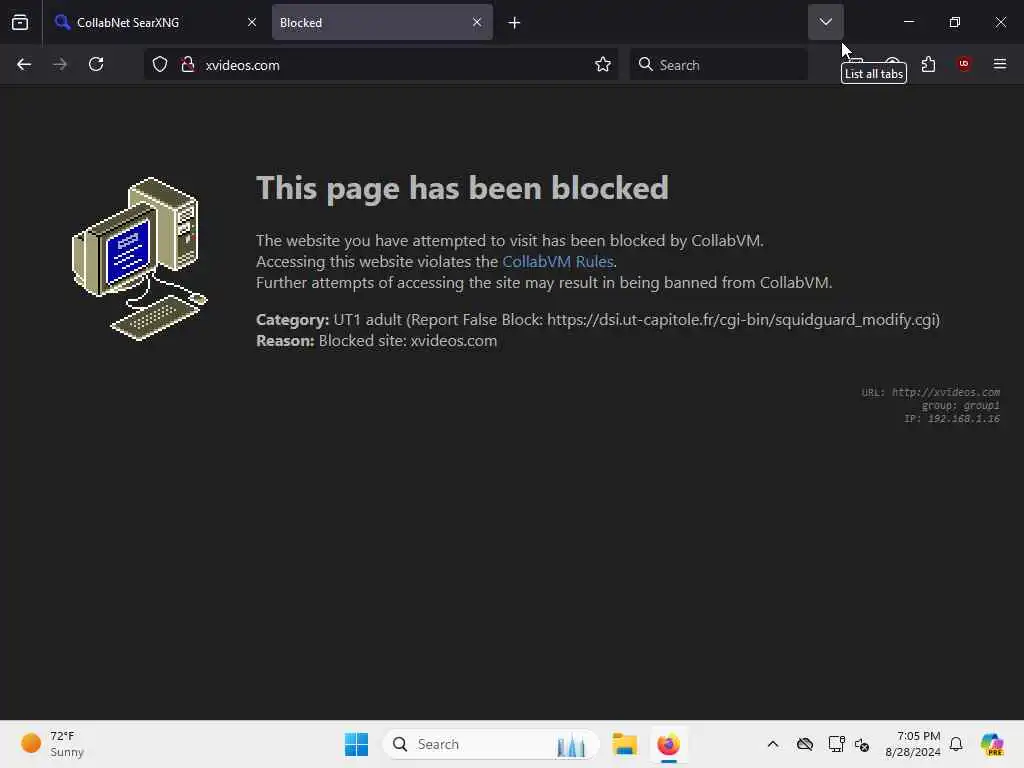Close the Firefox window
Screen dimensions: 1024x768
[x=1000, y=22]
